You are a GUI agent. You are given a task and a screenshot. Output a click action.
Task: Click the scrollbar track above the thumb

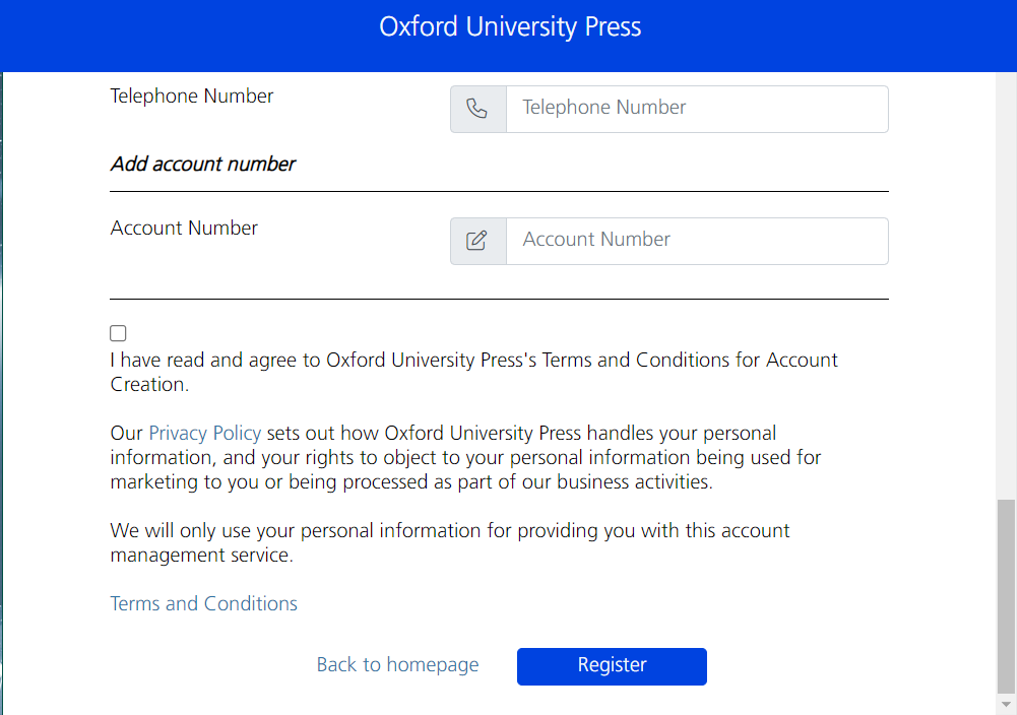[1006, 285]
